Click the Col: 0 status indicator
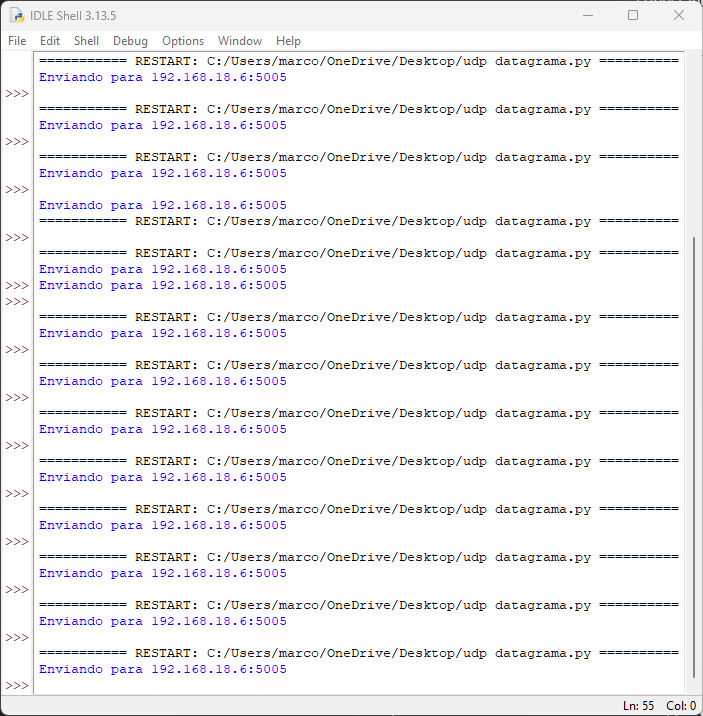Viewport: 703px width, 716px height. [x=679, y=706]
